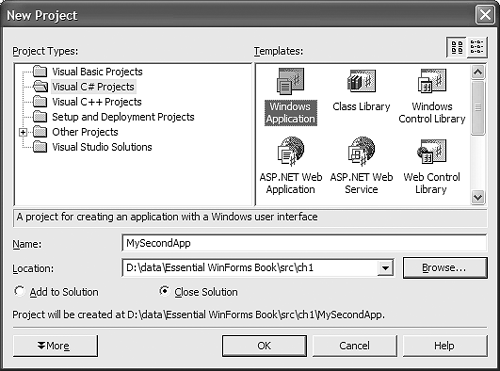Select Visual Basic Projects text label
Screen dimensions: 500x371
[97, 72]
